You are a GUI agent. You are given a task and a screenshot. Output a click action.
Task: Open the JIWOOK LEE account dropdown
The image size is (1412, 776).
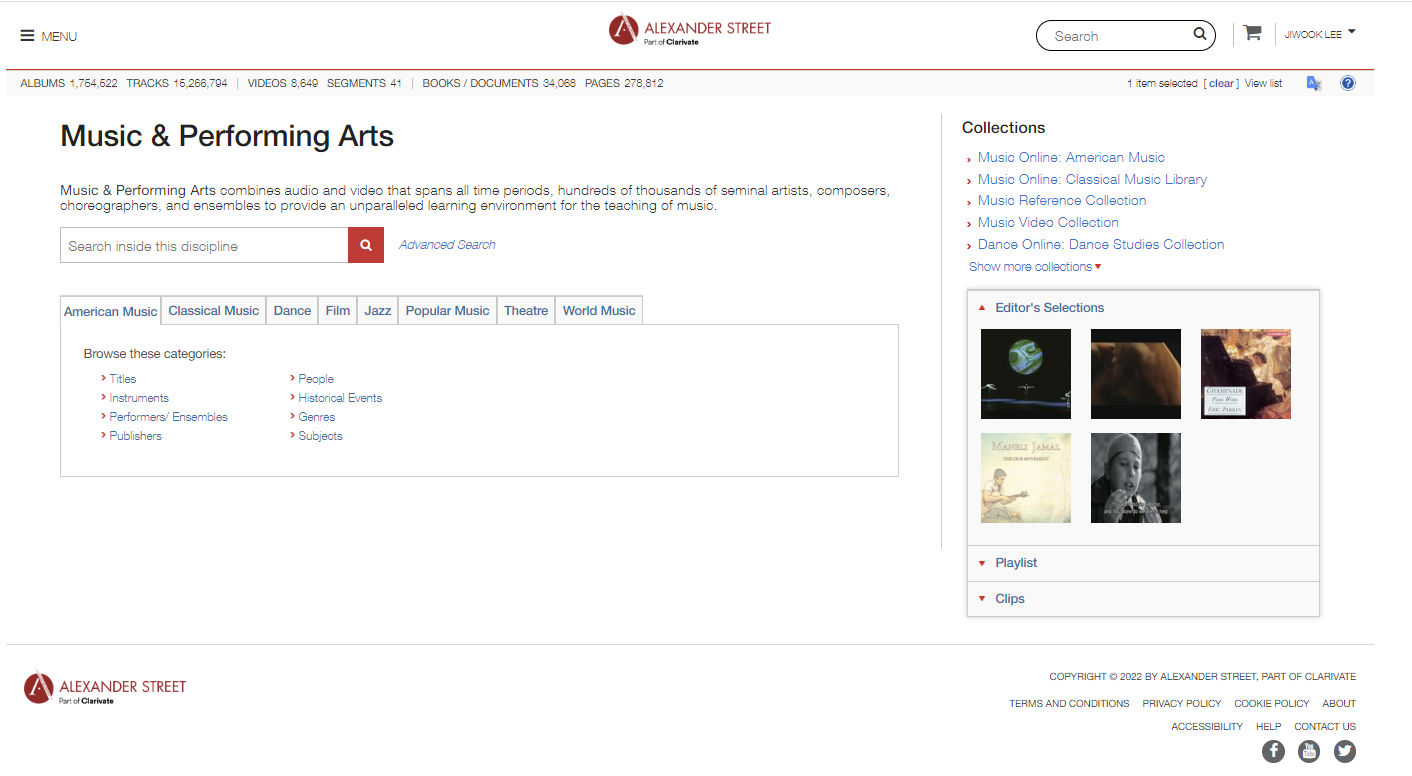(1320, 34)
